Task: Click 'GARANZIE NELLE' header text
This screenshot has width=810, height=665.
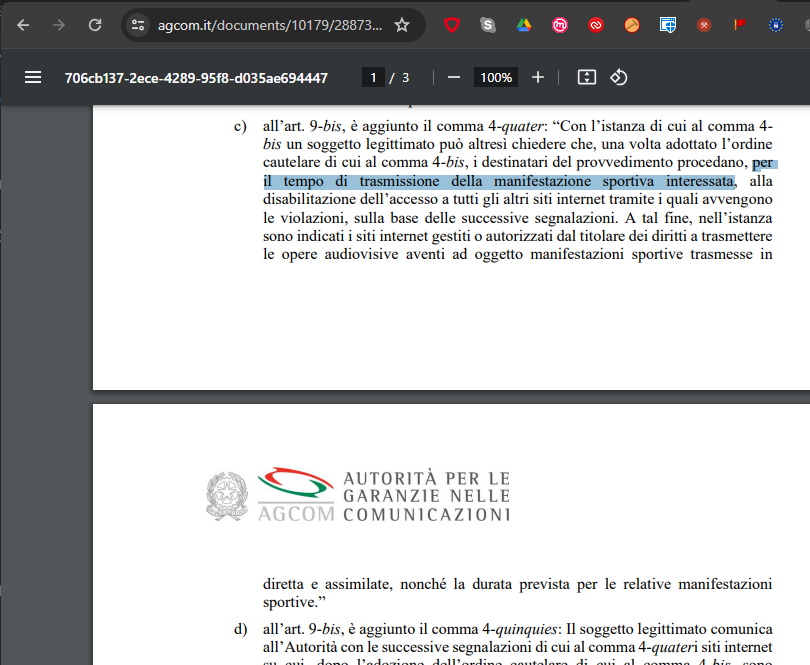Action: pyautogui.click(x=427, y=496)
